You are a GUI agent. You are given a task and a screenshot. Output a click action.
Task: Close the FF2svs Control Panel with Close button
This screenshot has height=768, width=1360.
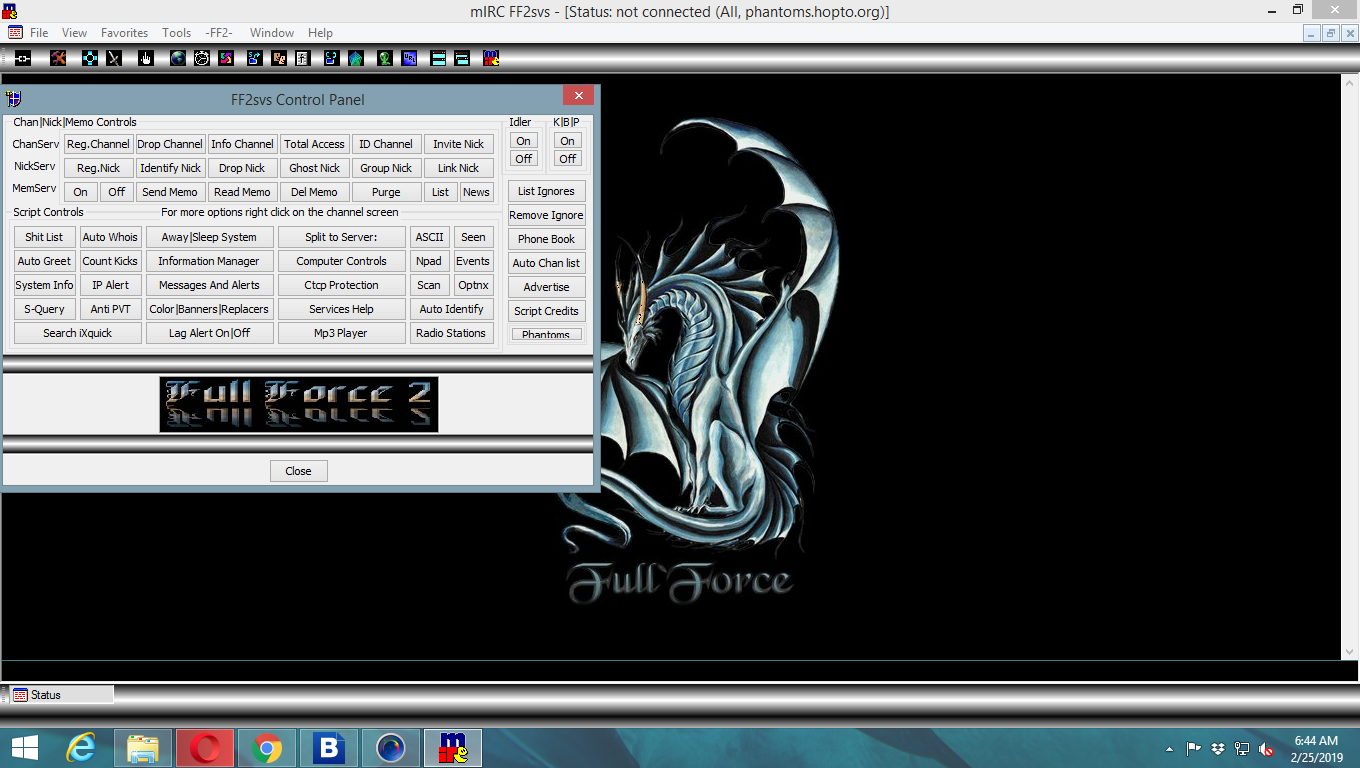[298, 471]
